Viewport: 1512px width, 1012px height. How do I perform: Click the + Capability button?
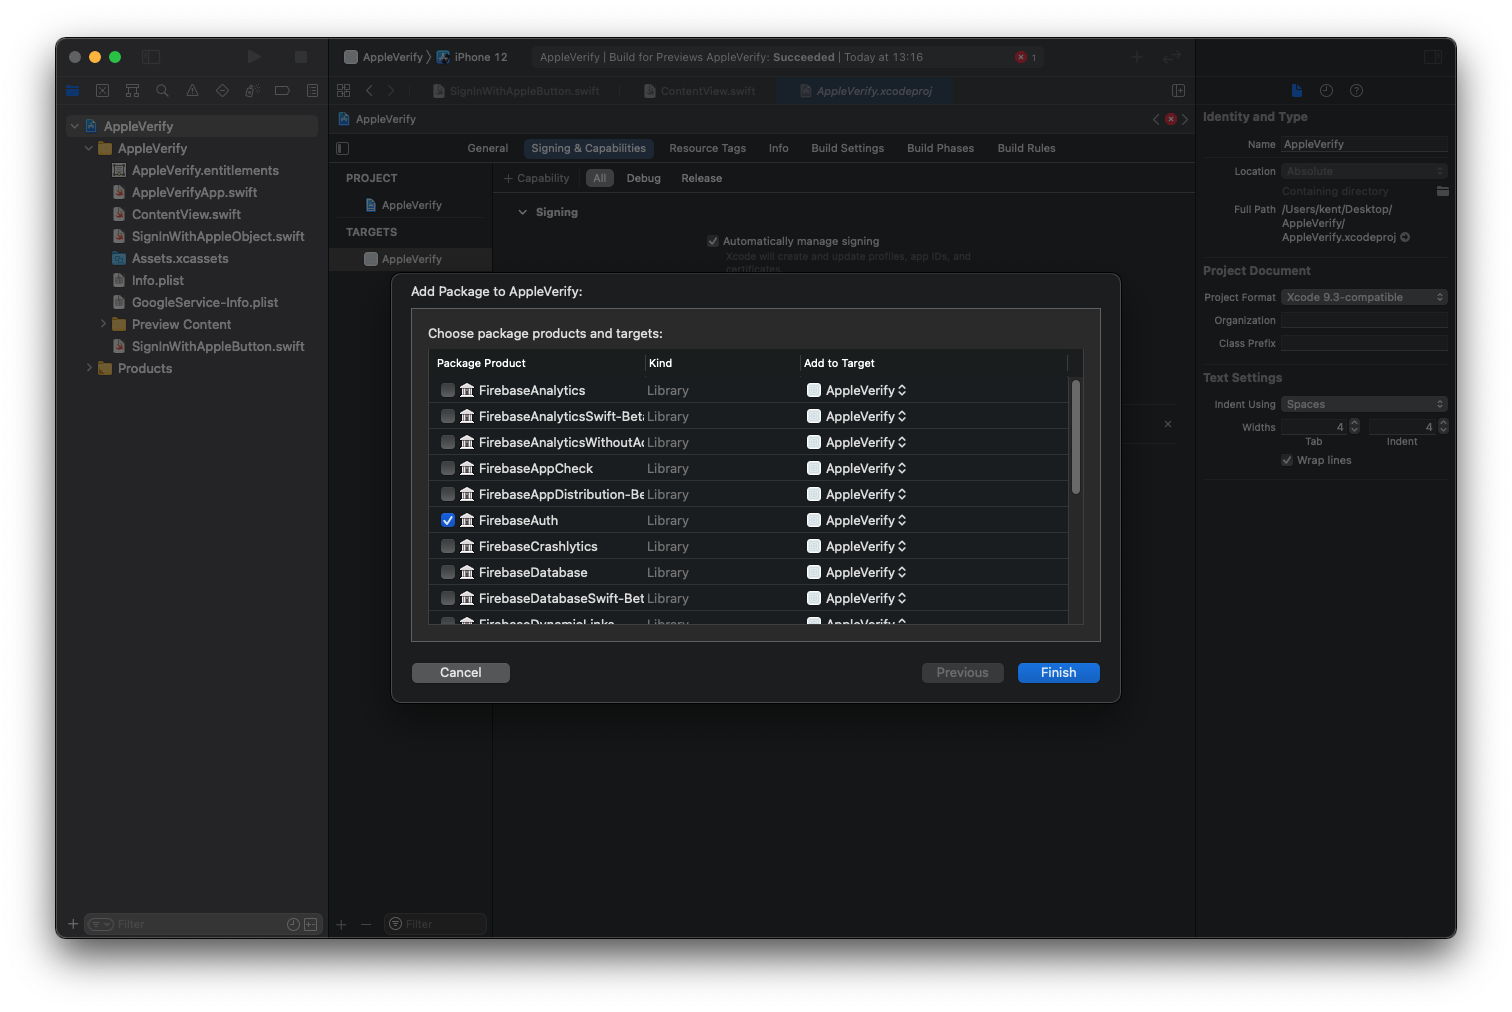point(537,178)
